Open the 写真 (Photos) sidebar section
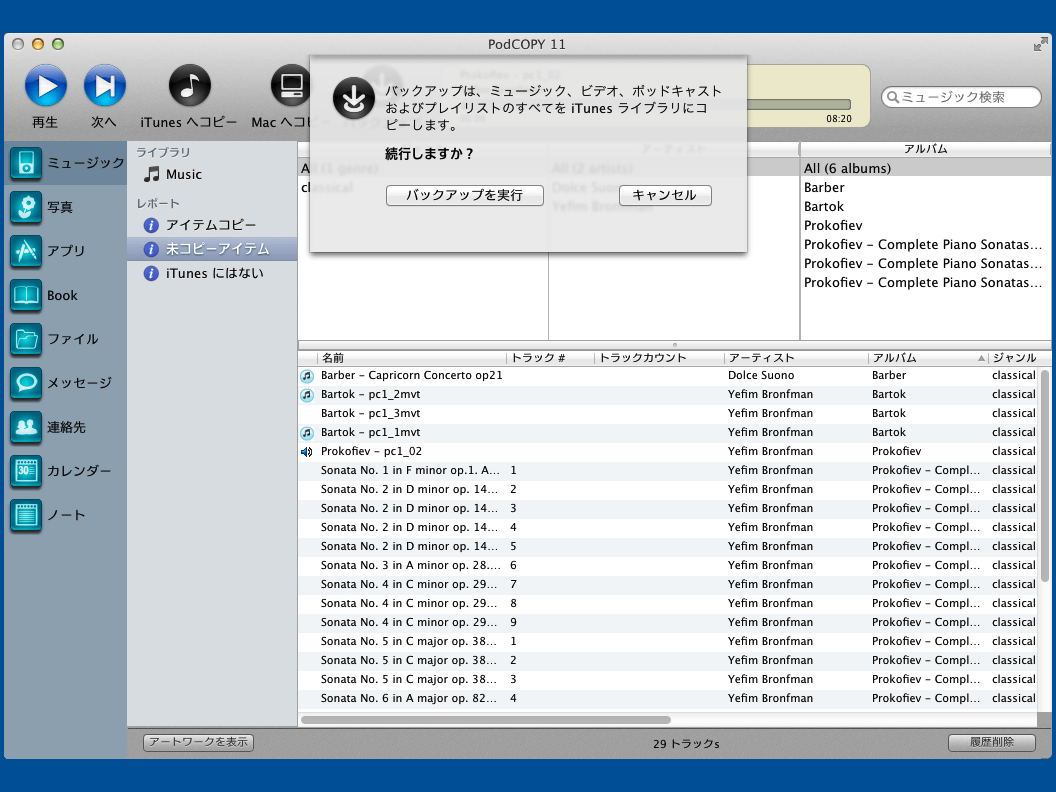Screen dimensions: 1056x792 pos(65,207)
